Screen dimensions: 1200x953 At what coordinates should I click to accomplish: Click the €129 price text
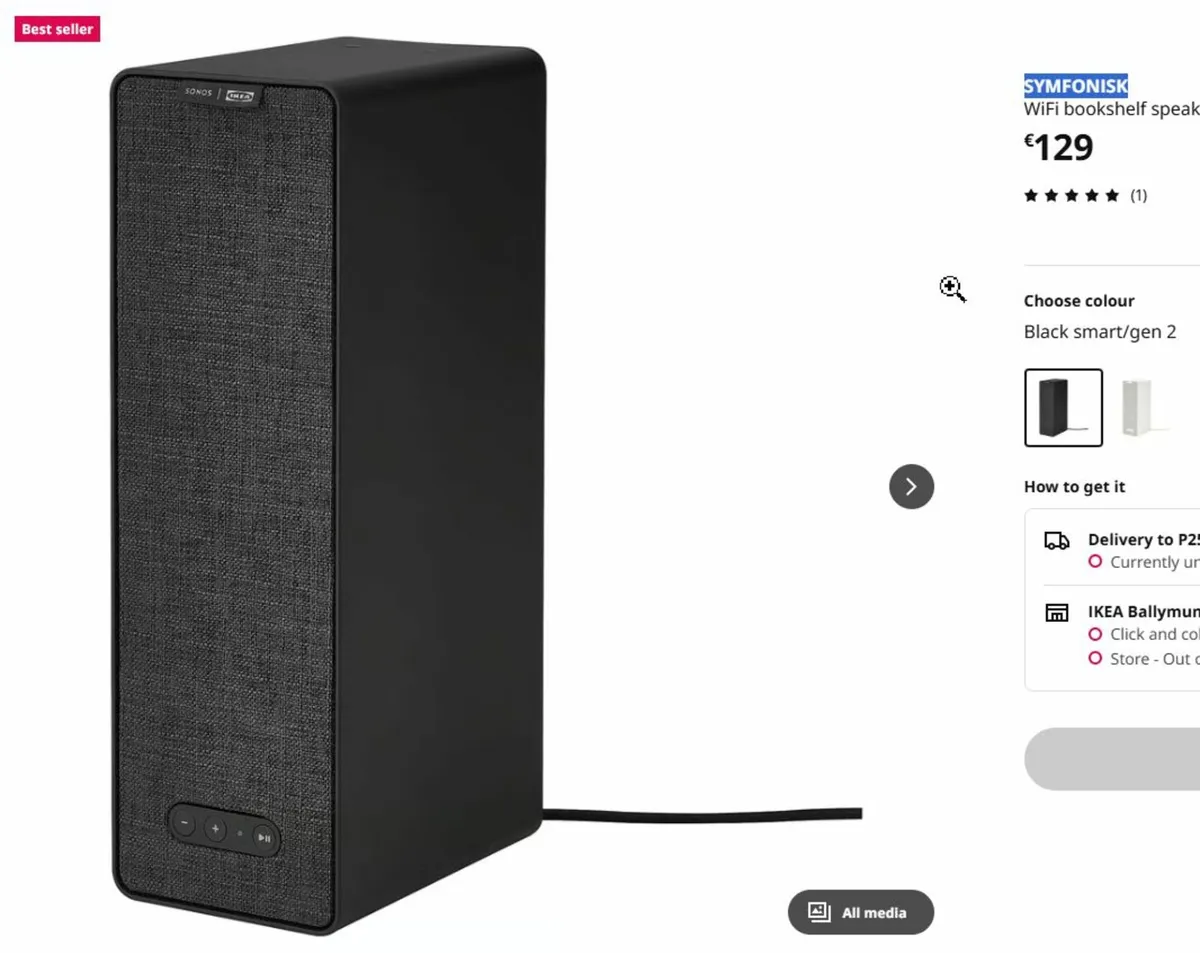point(1058,148)
